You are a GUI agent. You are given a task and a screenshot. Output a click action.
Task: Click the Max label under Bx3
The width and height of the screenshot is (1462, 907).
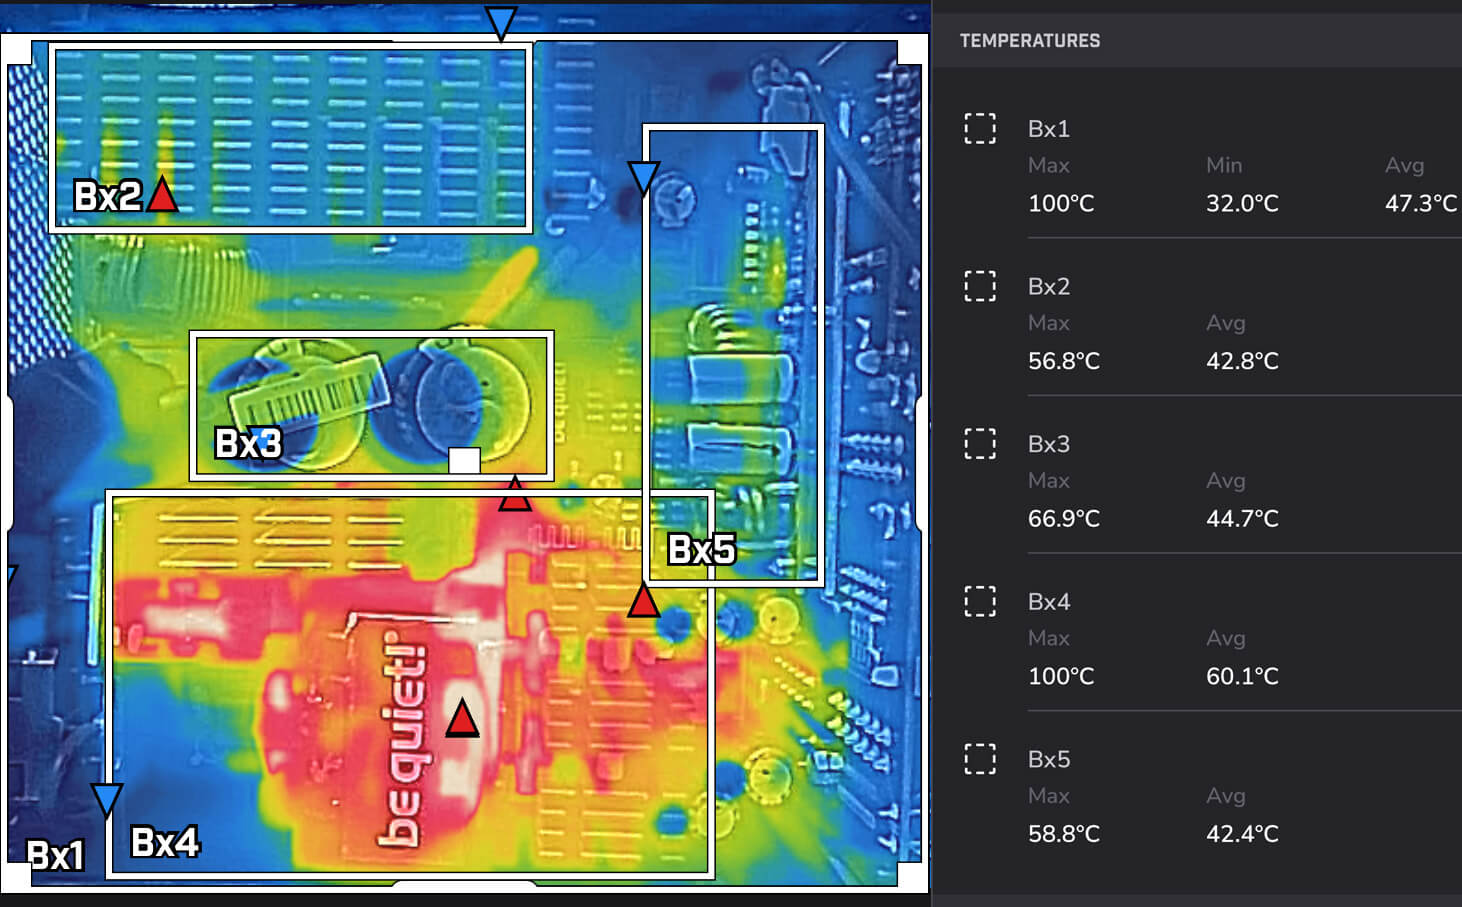click(x=1049, y=480)
